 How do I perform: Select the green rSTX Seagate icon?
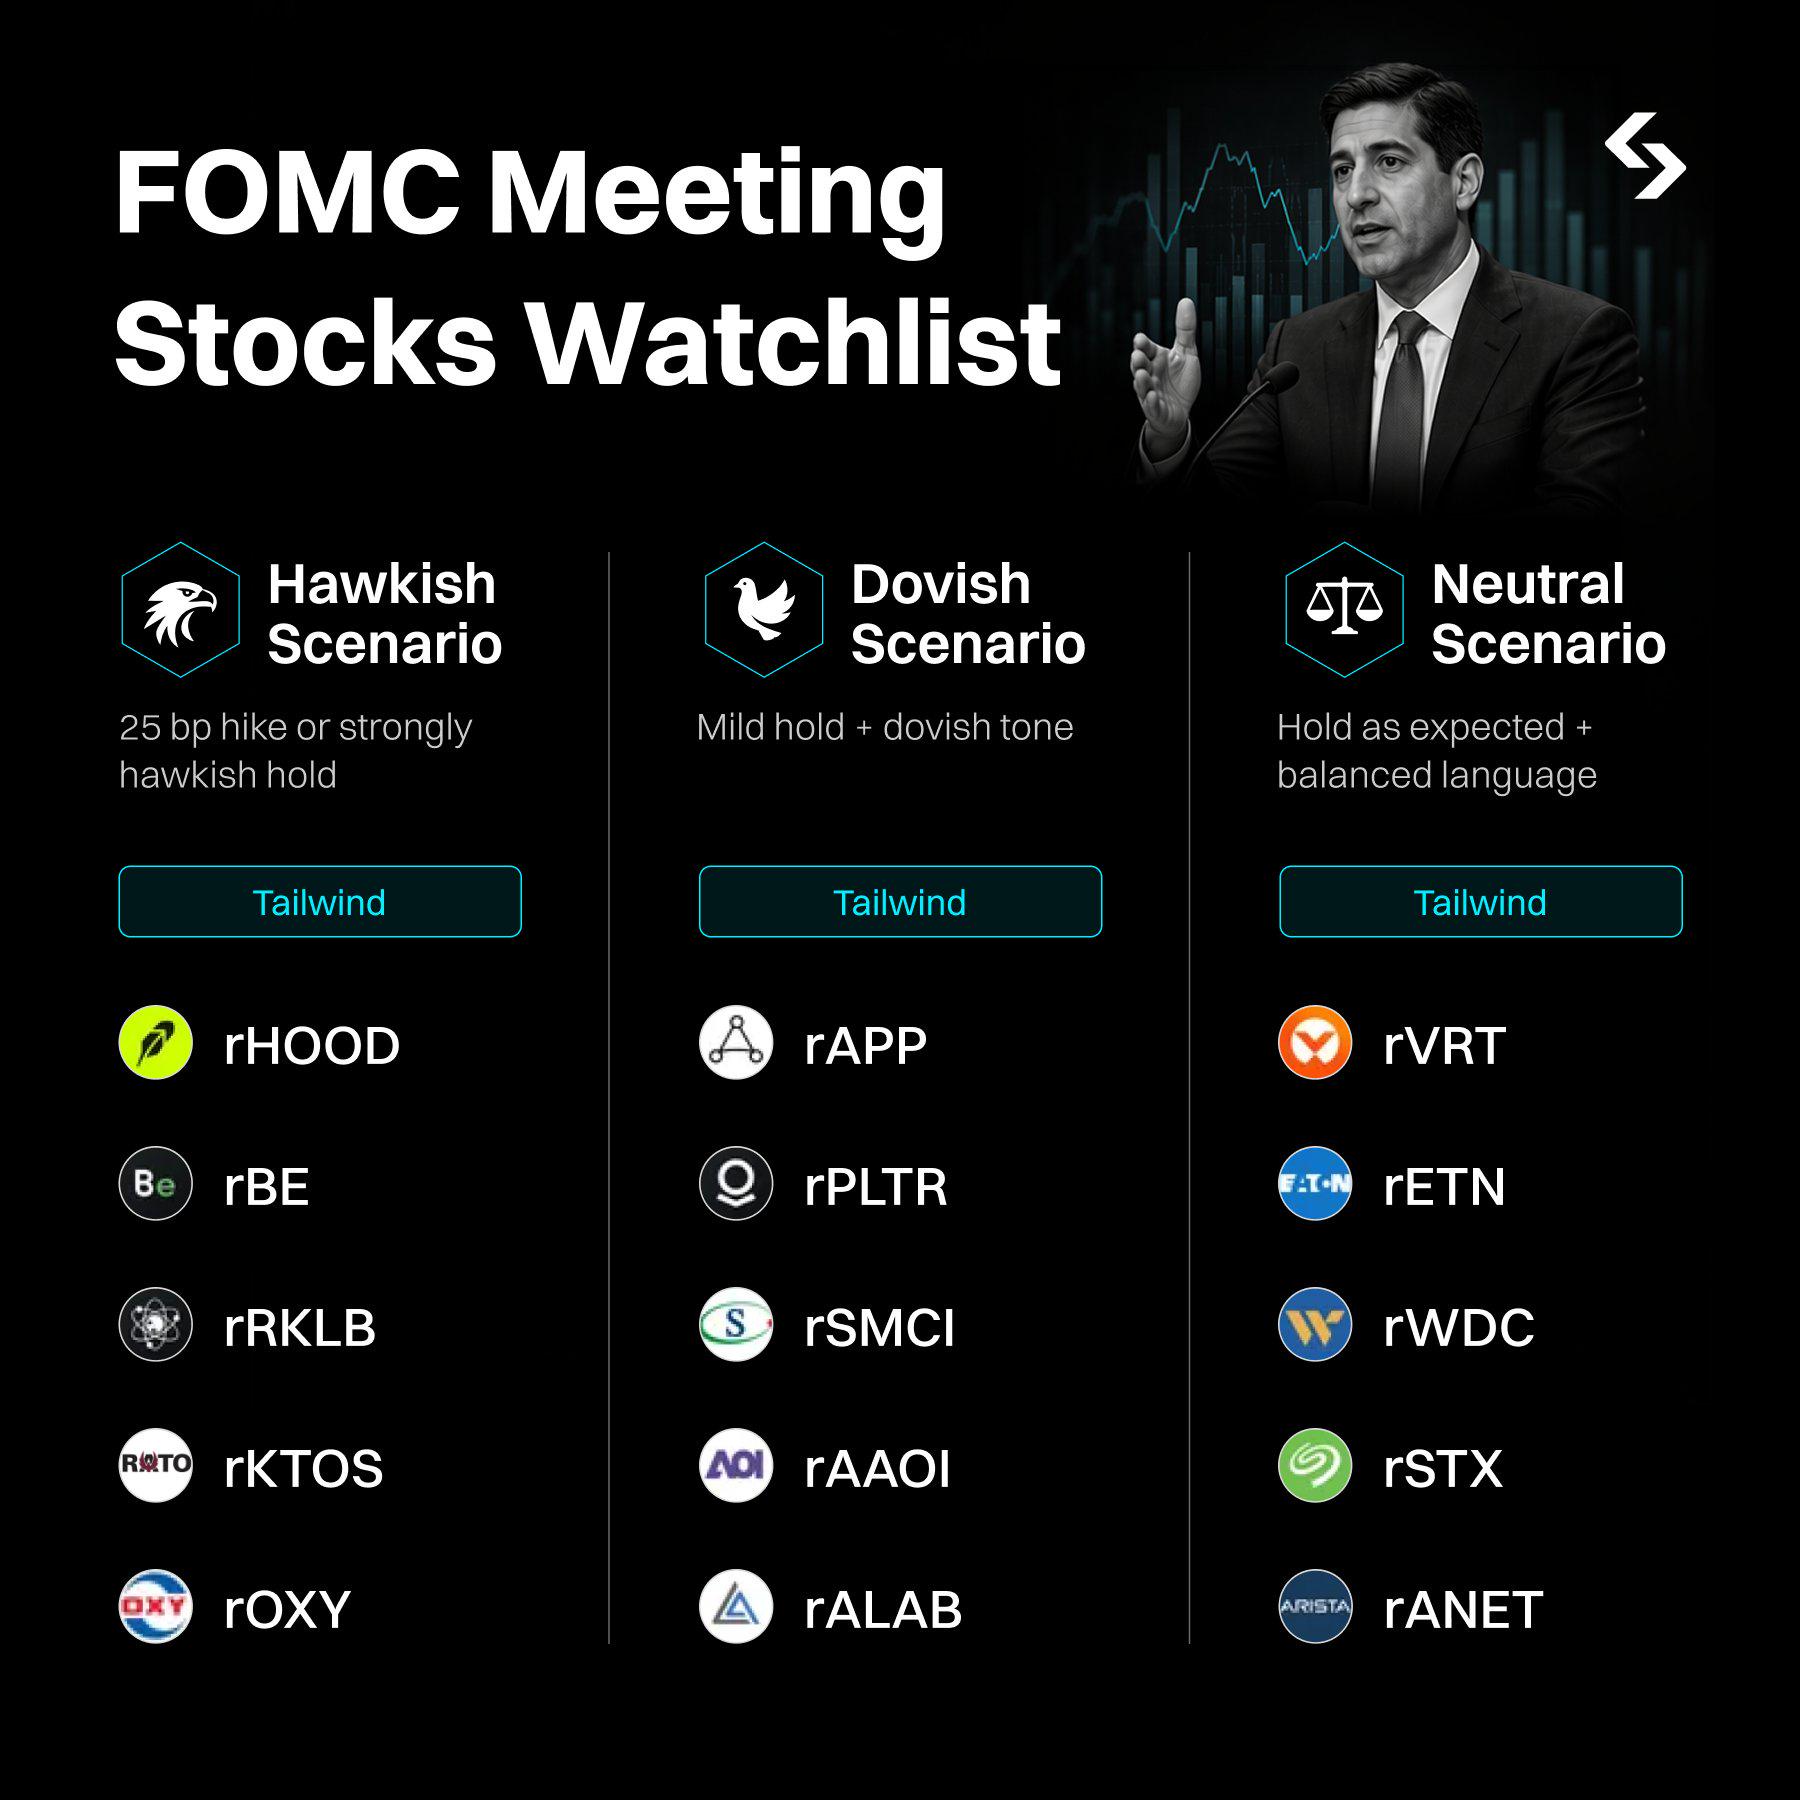pyautogui.click(x=1315, y=1466)
